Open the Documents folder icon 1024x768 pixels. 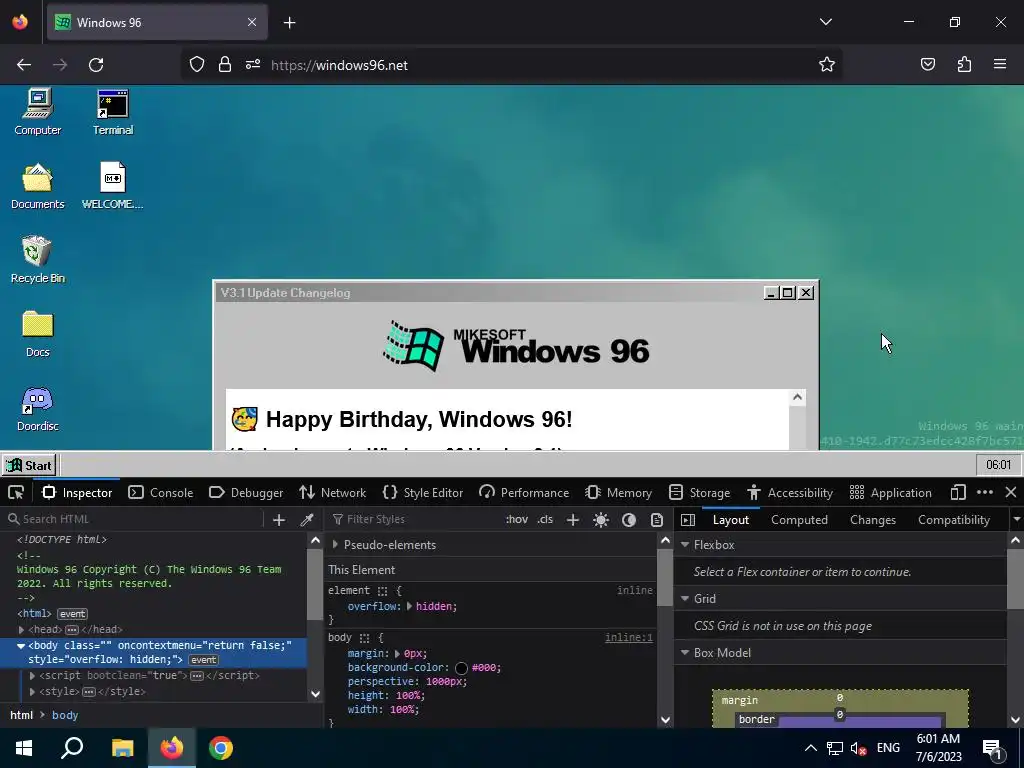(38, 186)
